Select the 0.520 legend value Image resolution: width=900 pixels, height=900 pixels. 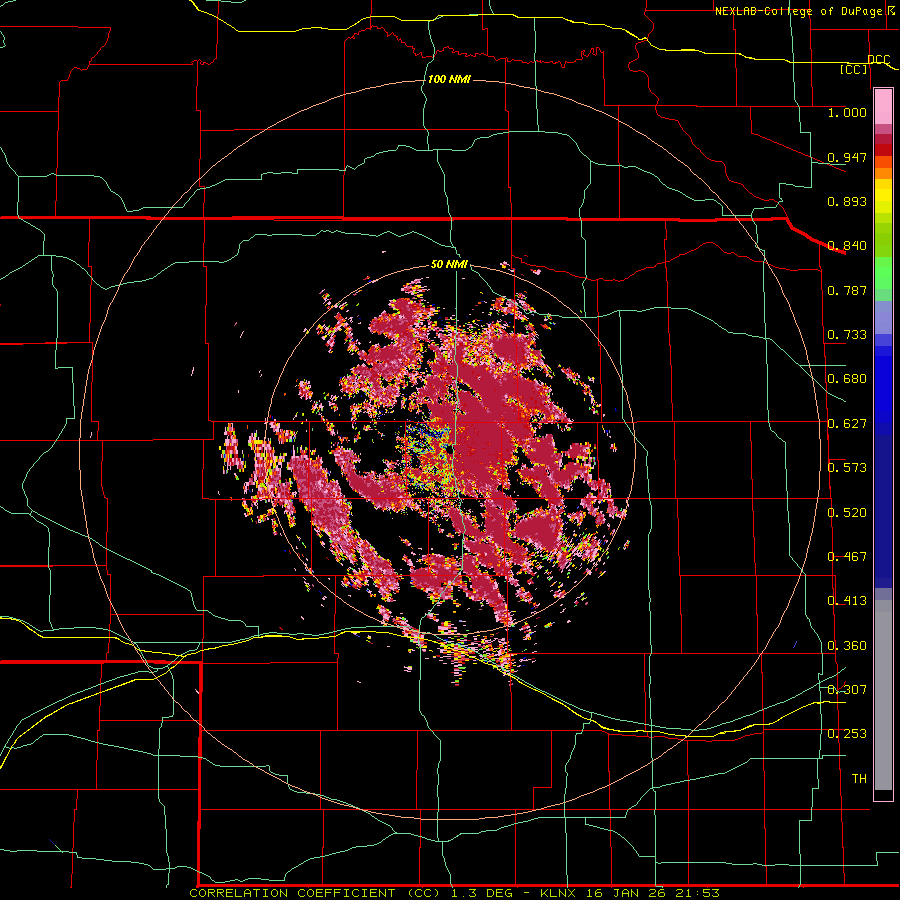847,513
